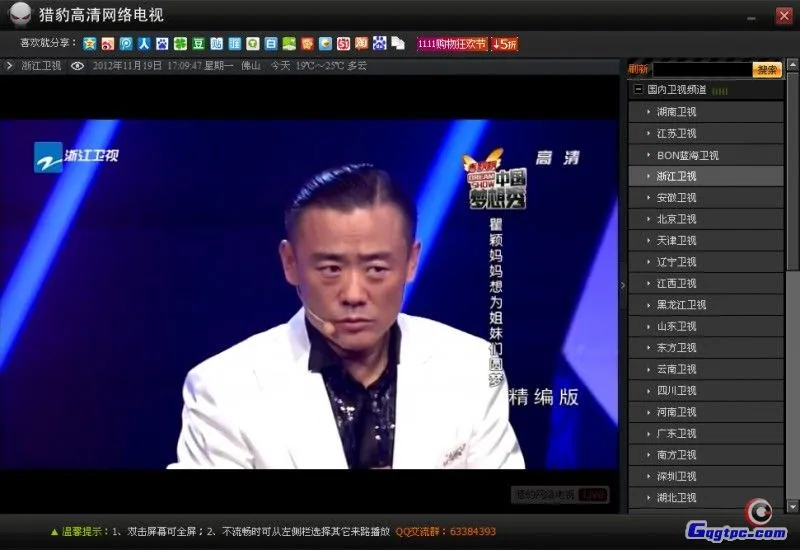
Task: Select 江苏卫视 channel
Action: click(706, 133)
